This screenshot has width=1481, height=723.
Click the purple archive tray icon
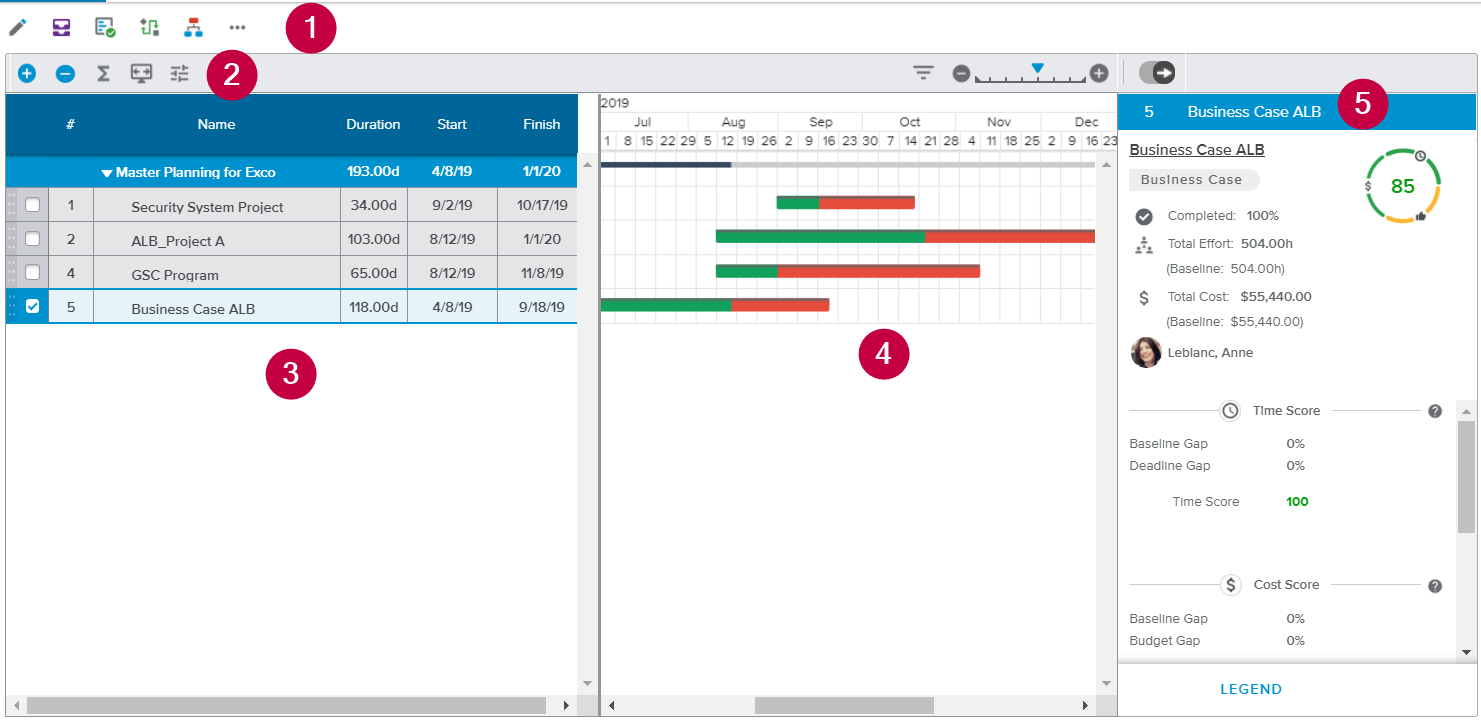click(x=62, y=28)
